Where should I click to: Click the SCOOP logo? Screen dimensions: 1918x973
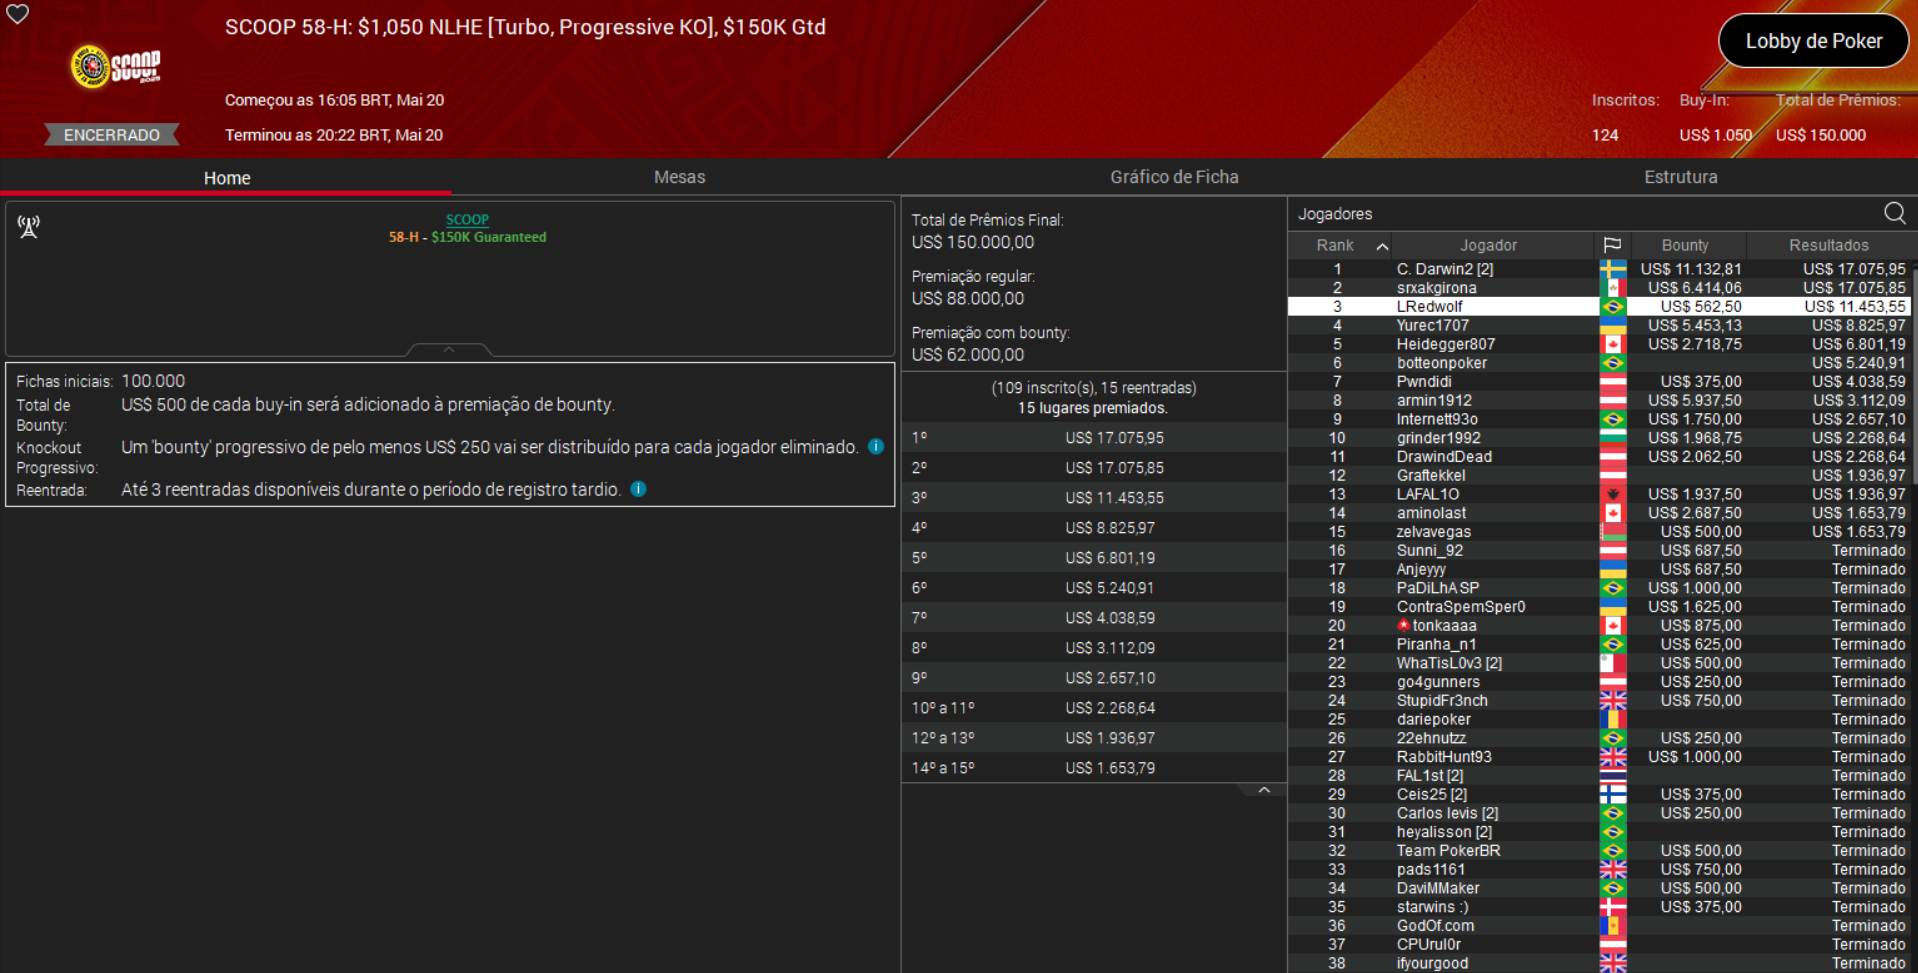pos(115,66)
